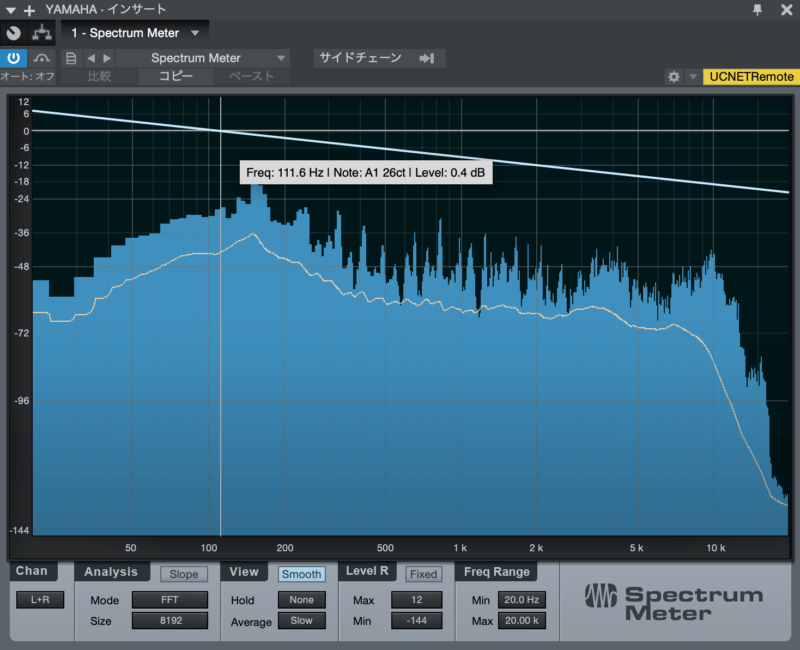Viewport: 800px width, 650px height.
Task: Enable Fixed level range toggle
Action: (x=423, y=574)
